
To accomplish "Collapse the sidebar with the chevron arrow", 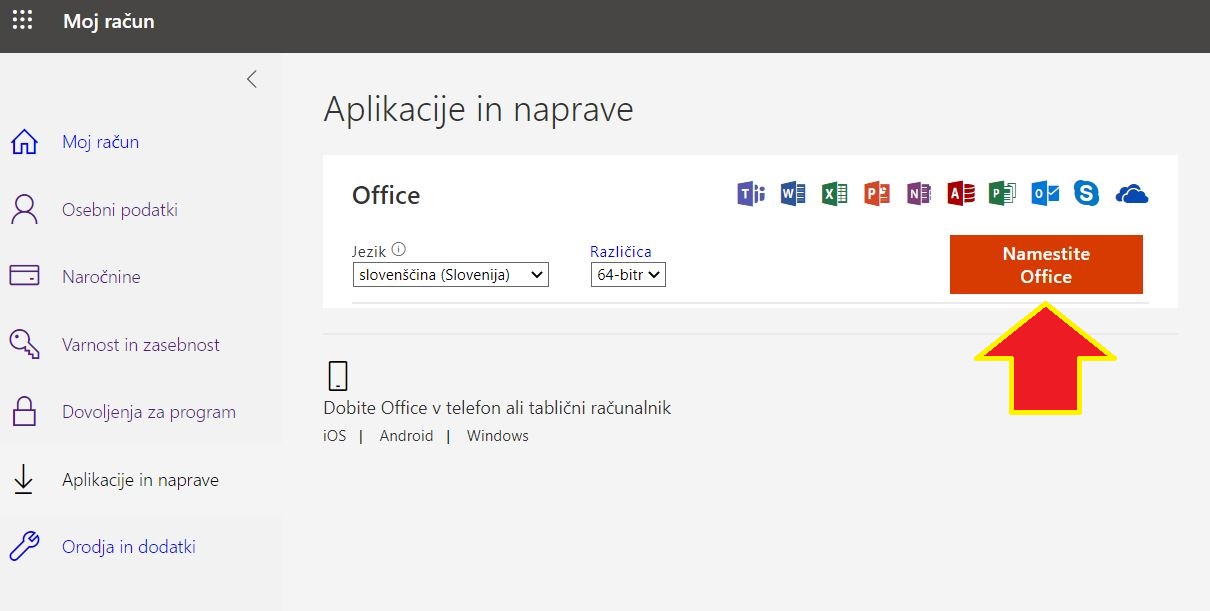I will [252, 79].
